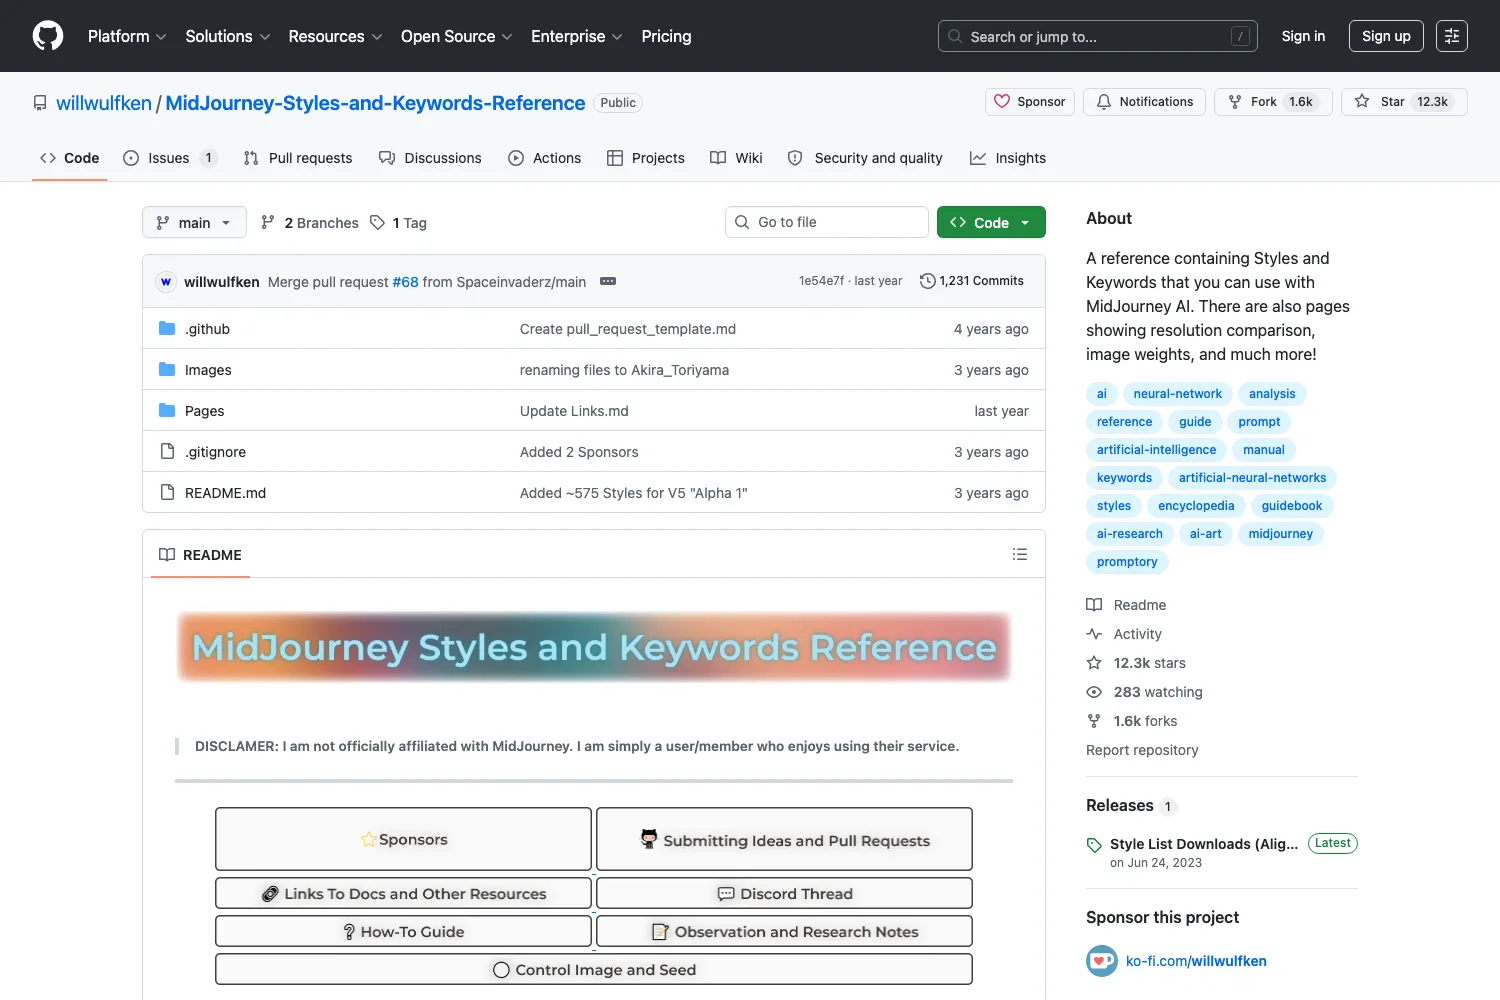Open the Pricing link
Screen dimensions: 1500x1000
[x=666, y=36]
